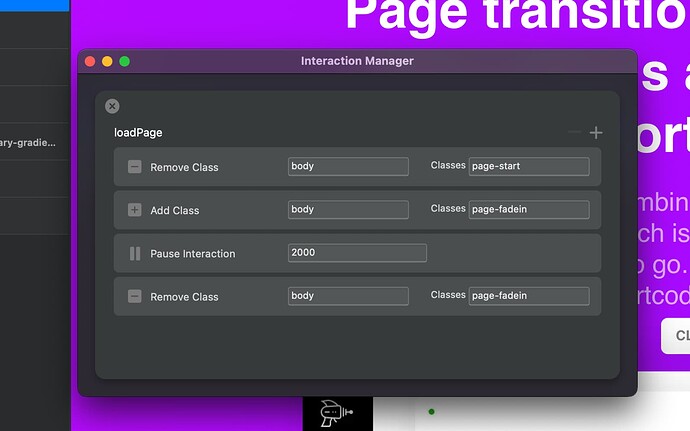690x431 pixels.
Task: Click the ray gun logo thumbnail
Action: click(x=338, y=414)
